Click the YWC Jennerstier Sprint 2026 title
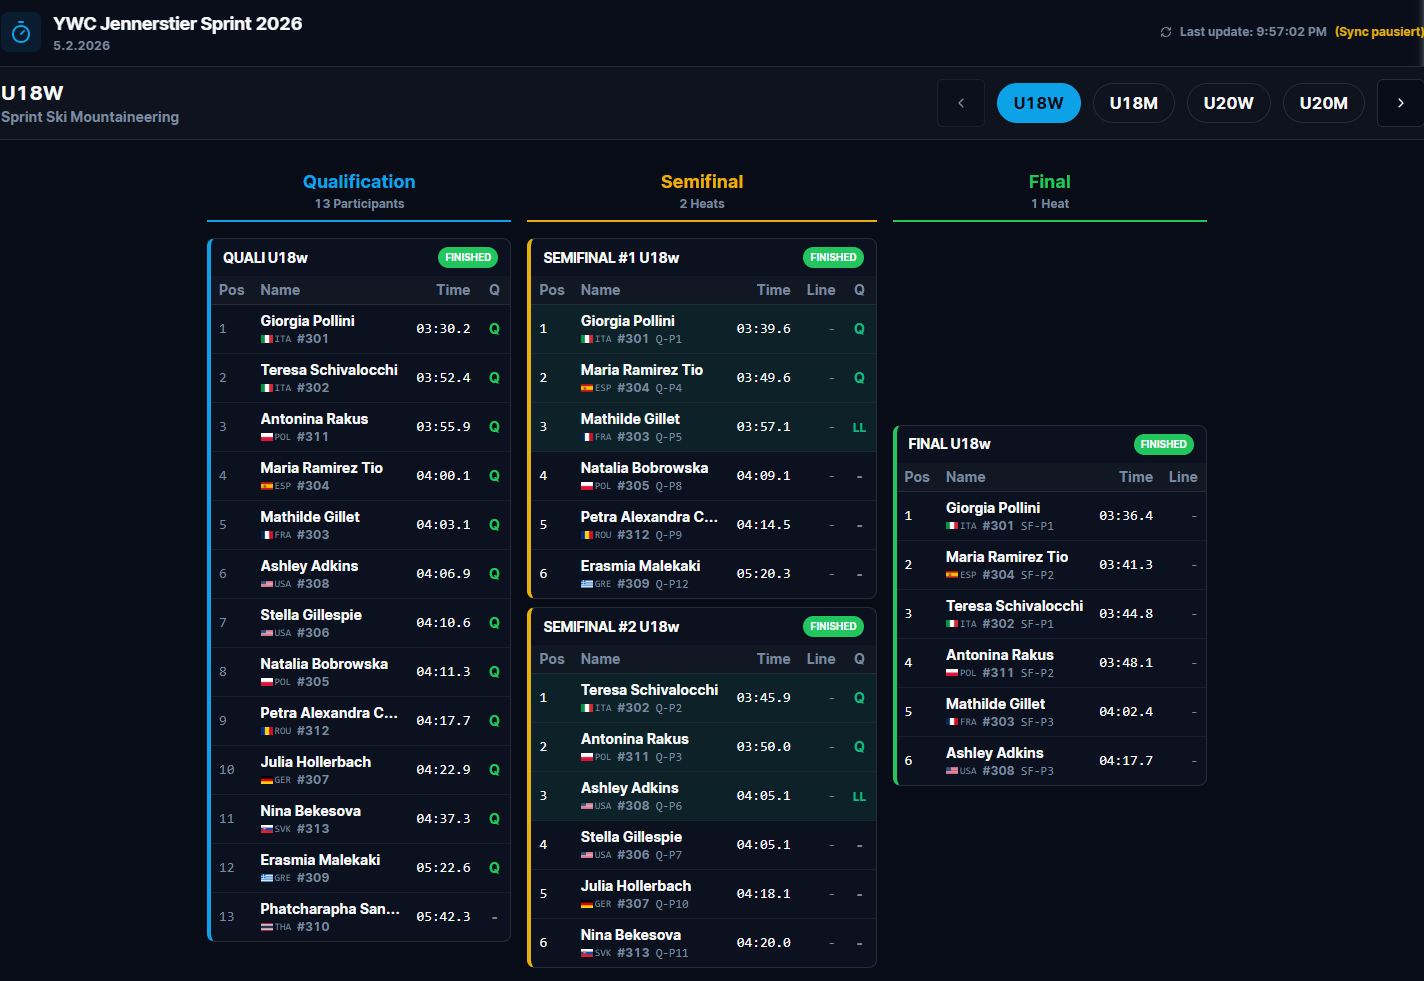The image size is (1424, 981). pos(178,24)
